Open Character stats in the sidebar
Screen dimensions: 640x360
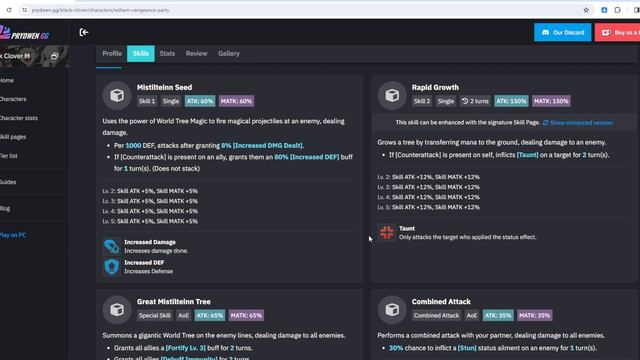pos(19,118)
